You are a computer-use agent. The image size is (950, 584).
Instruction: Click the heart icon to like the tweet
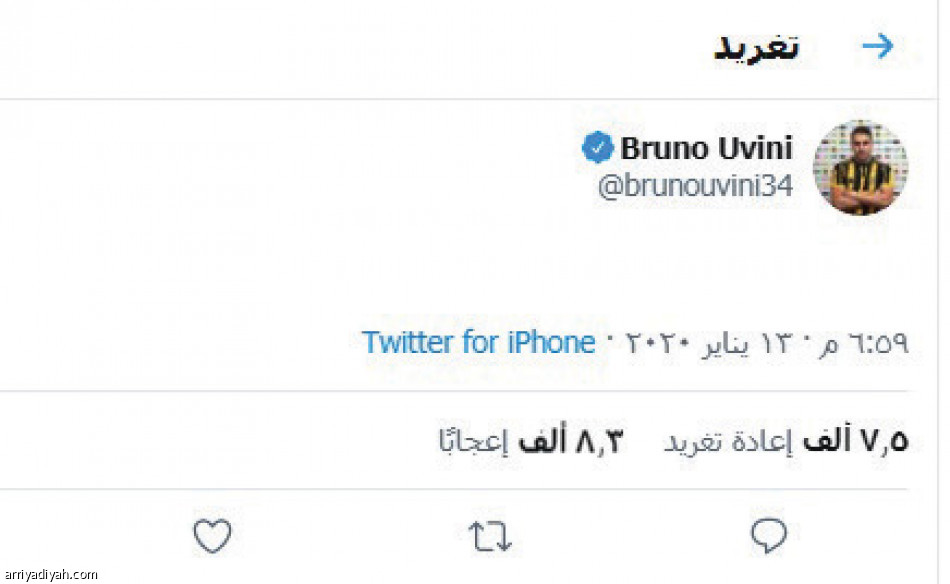210,536
